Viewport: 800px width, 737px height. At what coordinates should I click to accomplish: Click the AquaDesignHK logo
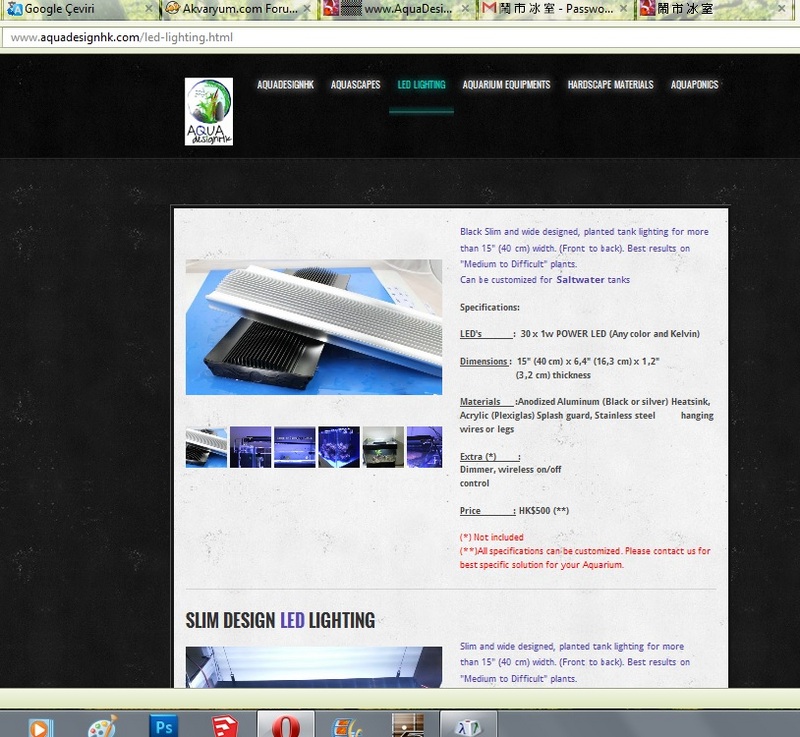(209, 112)
